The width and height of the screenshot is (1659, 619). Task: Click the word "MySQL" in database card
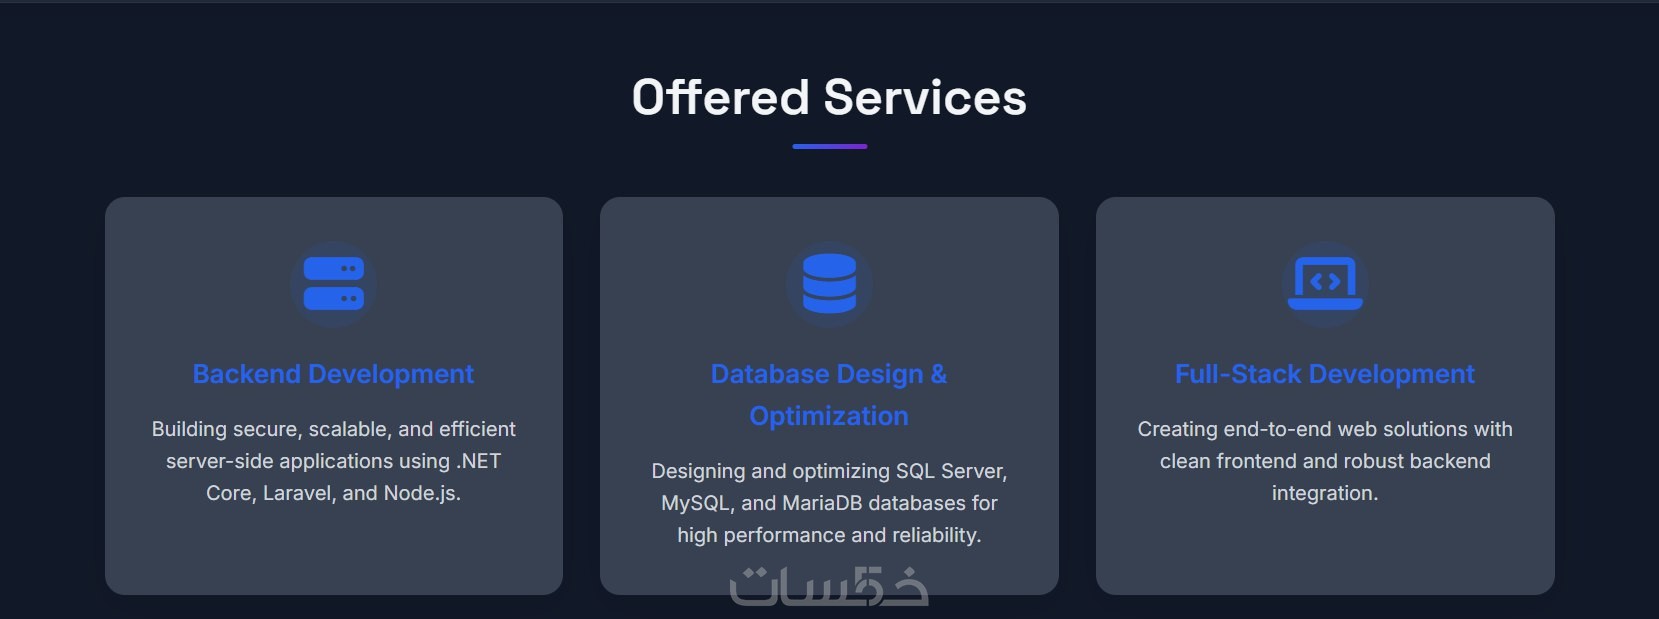(697, 503)
